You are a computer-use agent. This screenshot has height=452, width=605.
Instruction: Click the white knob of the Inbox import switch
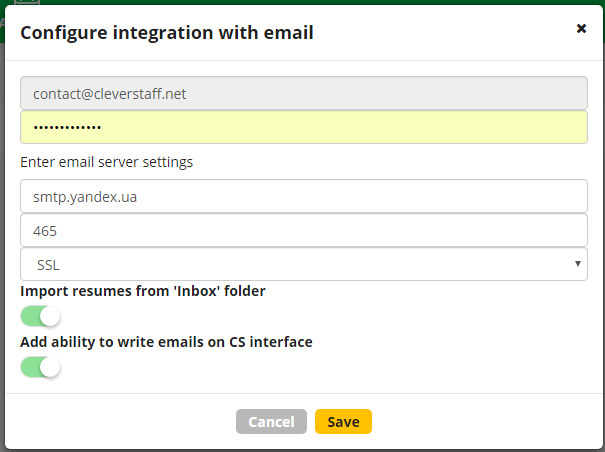coord(50,316)
